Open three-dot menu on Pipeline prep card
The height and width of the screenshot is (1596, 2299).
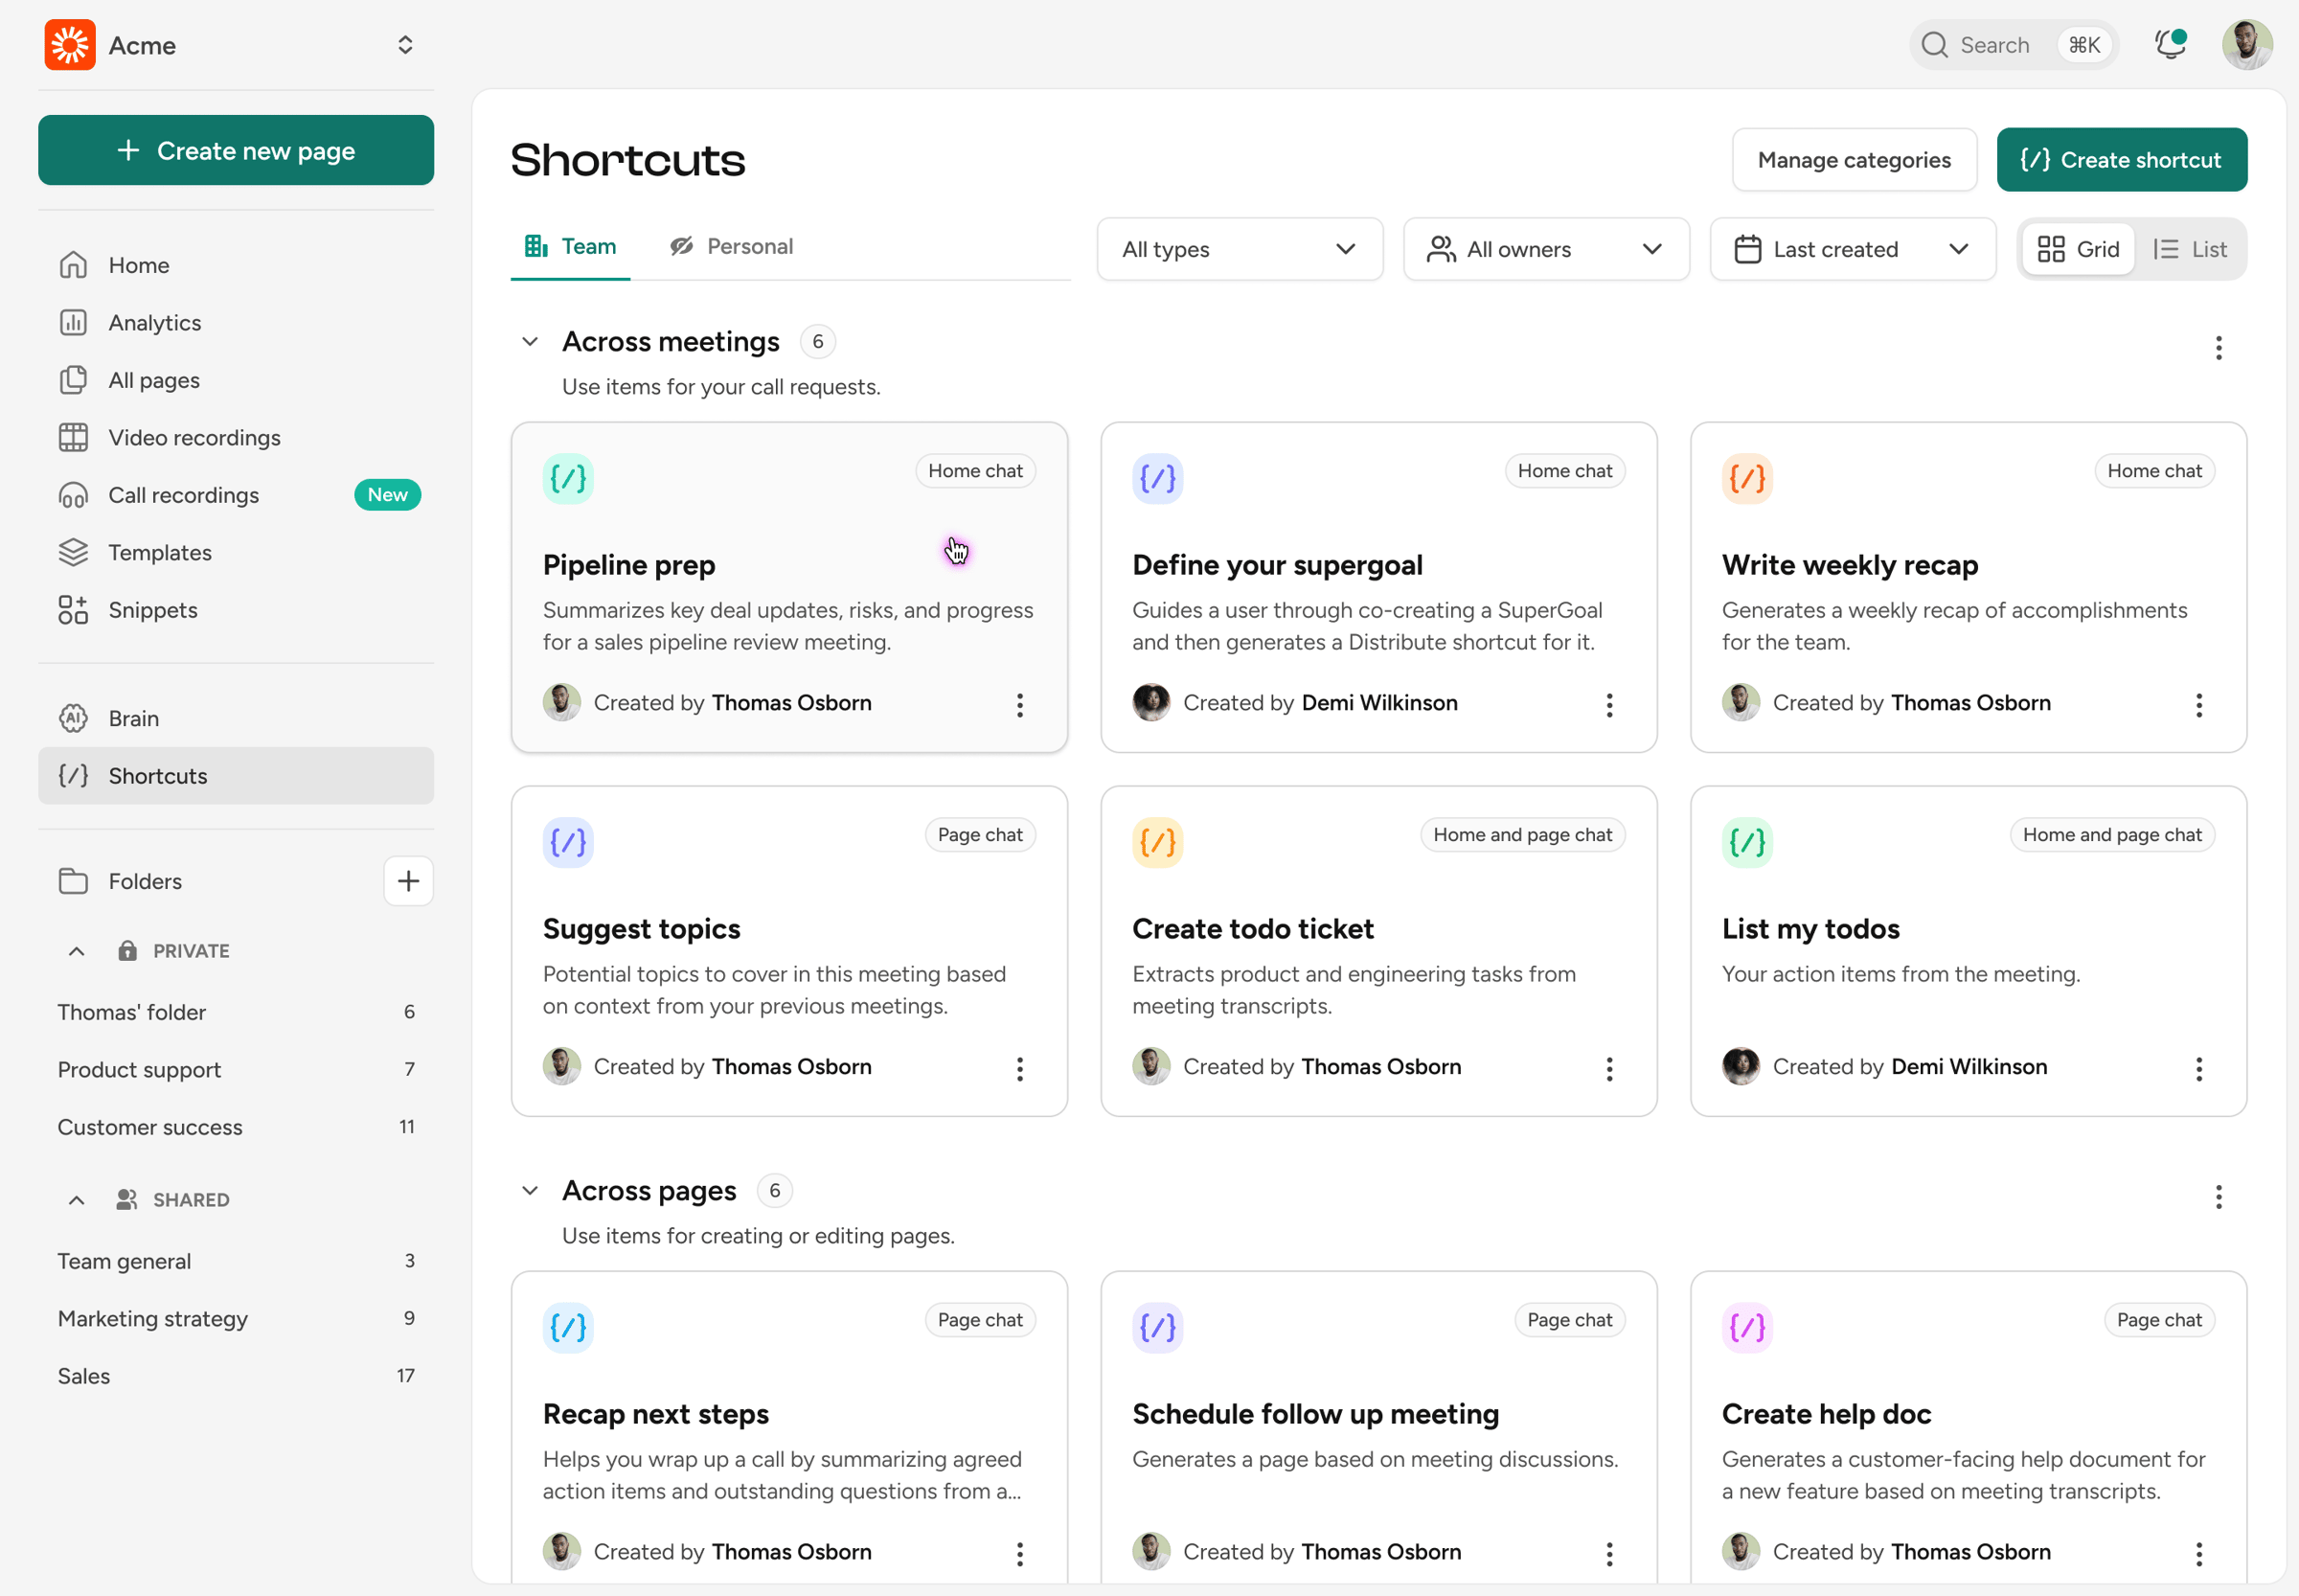[1019, 705]
